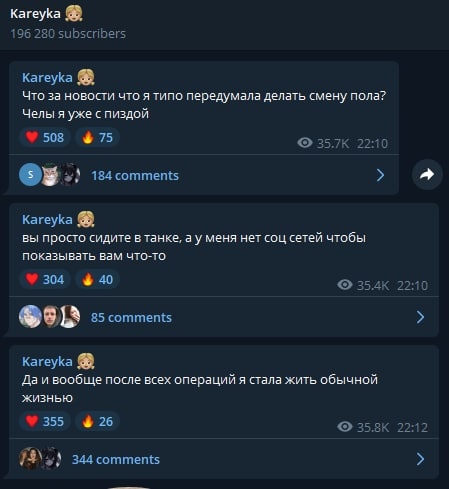Add fire reaction with count 40
This screenshot has width=449, height=489.
click(x=97, y=279)
